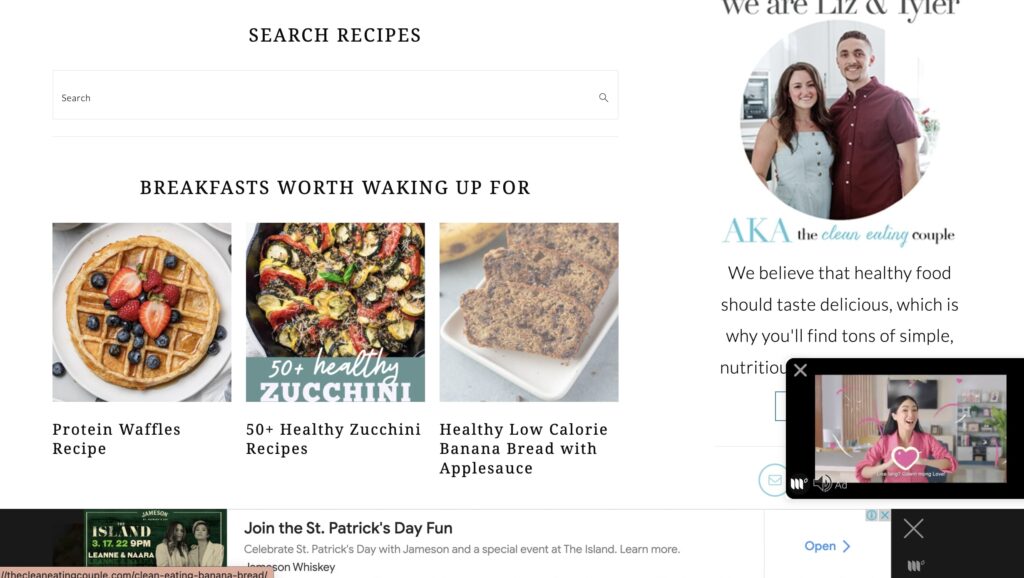Click the zucchini recipes thumbnail image

point(335,312)
